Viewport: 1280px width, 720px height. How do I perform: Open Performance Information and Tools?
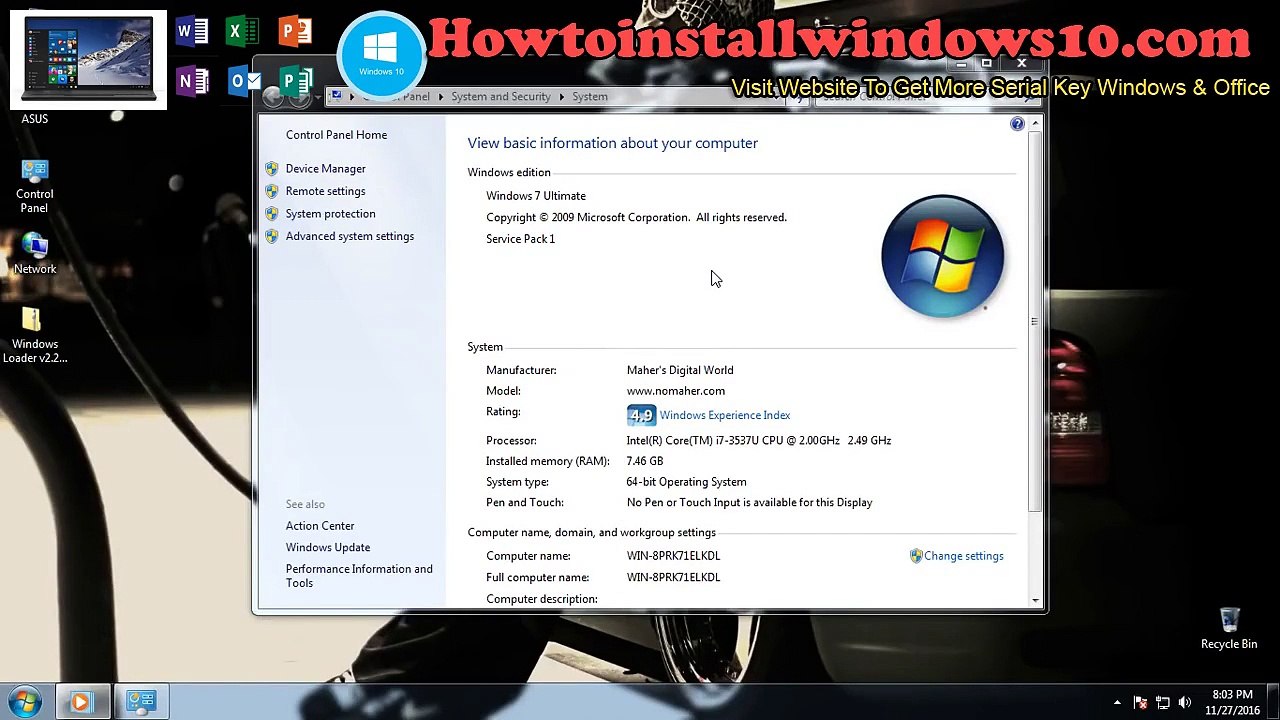359,576
